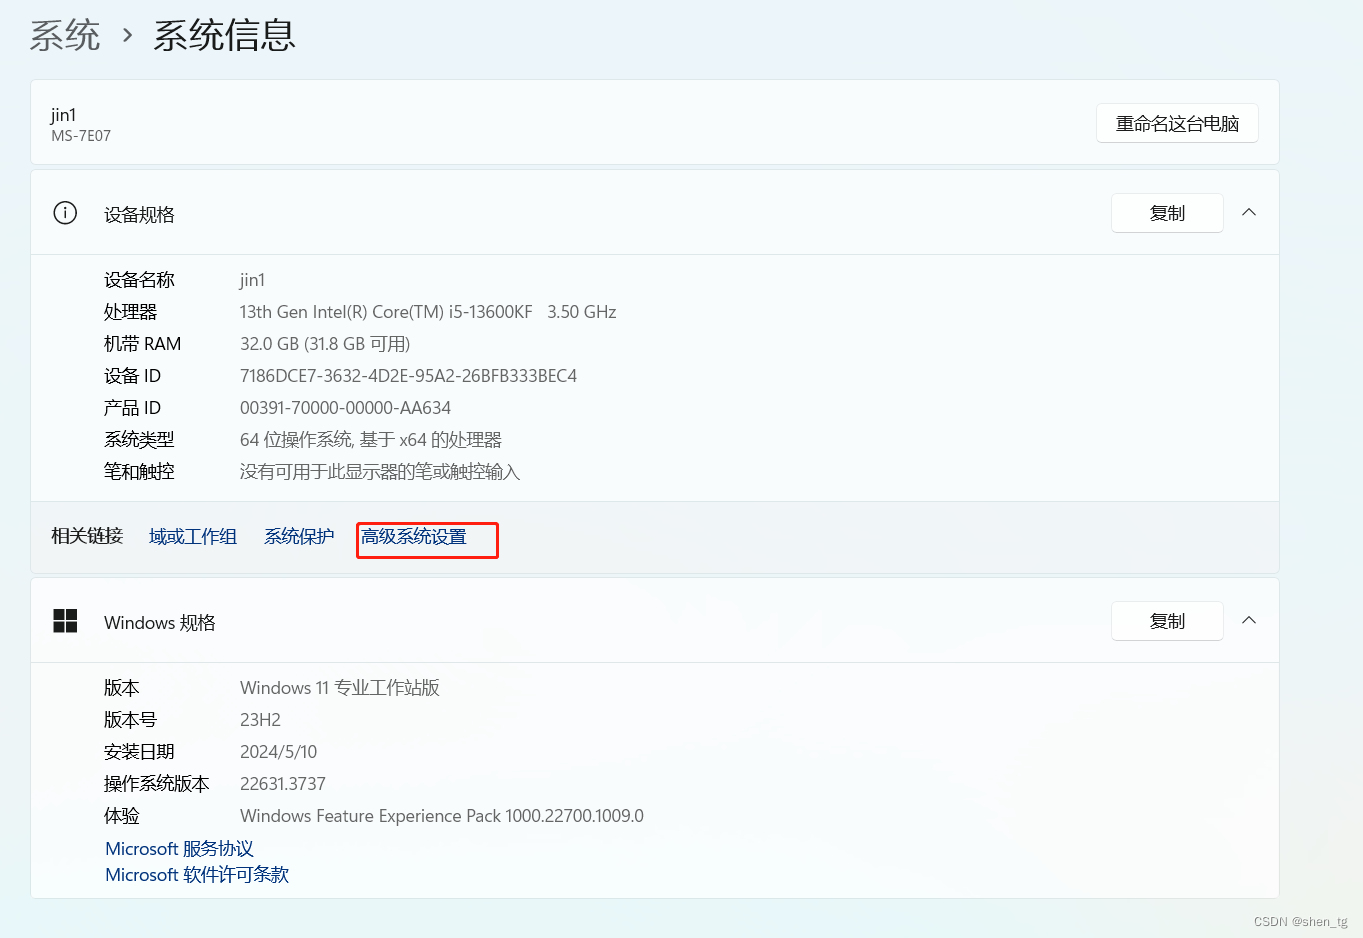1363x938 pixels.
Task: Click the 产品 ID label
Action: [x=132, y=408]
